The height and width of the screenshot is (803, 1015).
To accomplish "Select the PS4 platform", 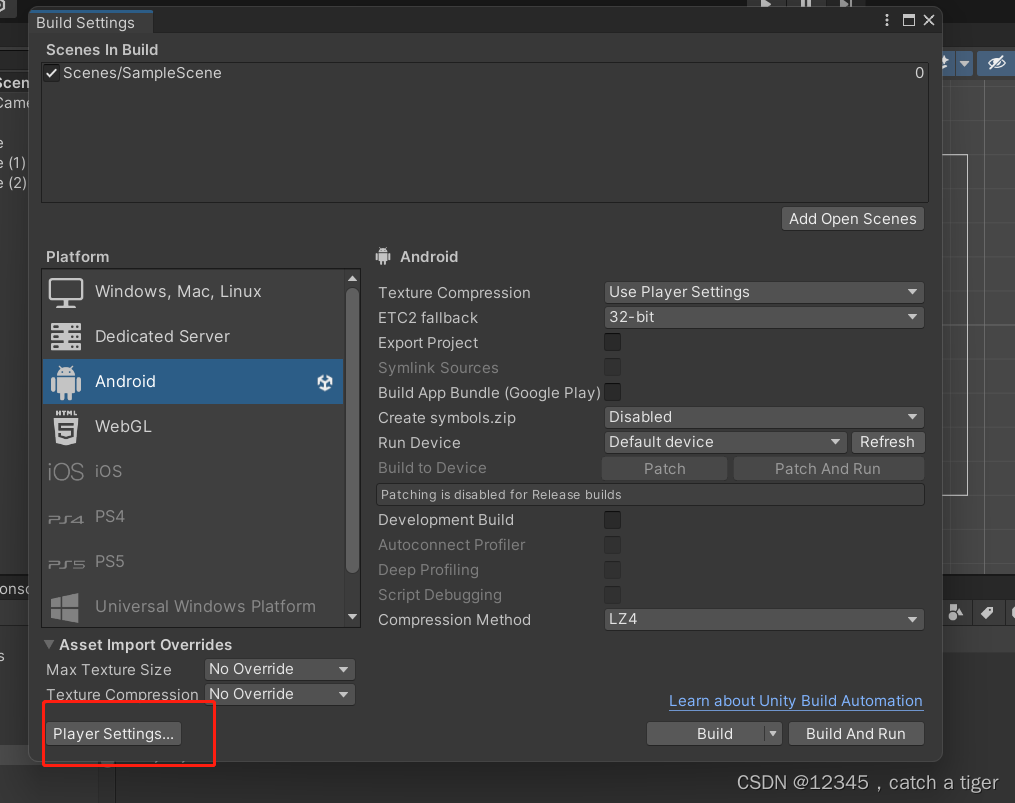I will tap(193, 516).
